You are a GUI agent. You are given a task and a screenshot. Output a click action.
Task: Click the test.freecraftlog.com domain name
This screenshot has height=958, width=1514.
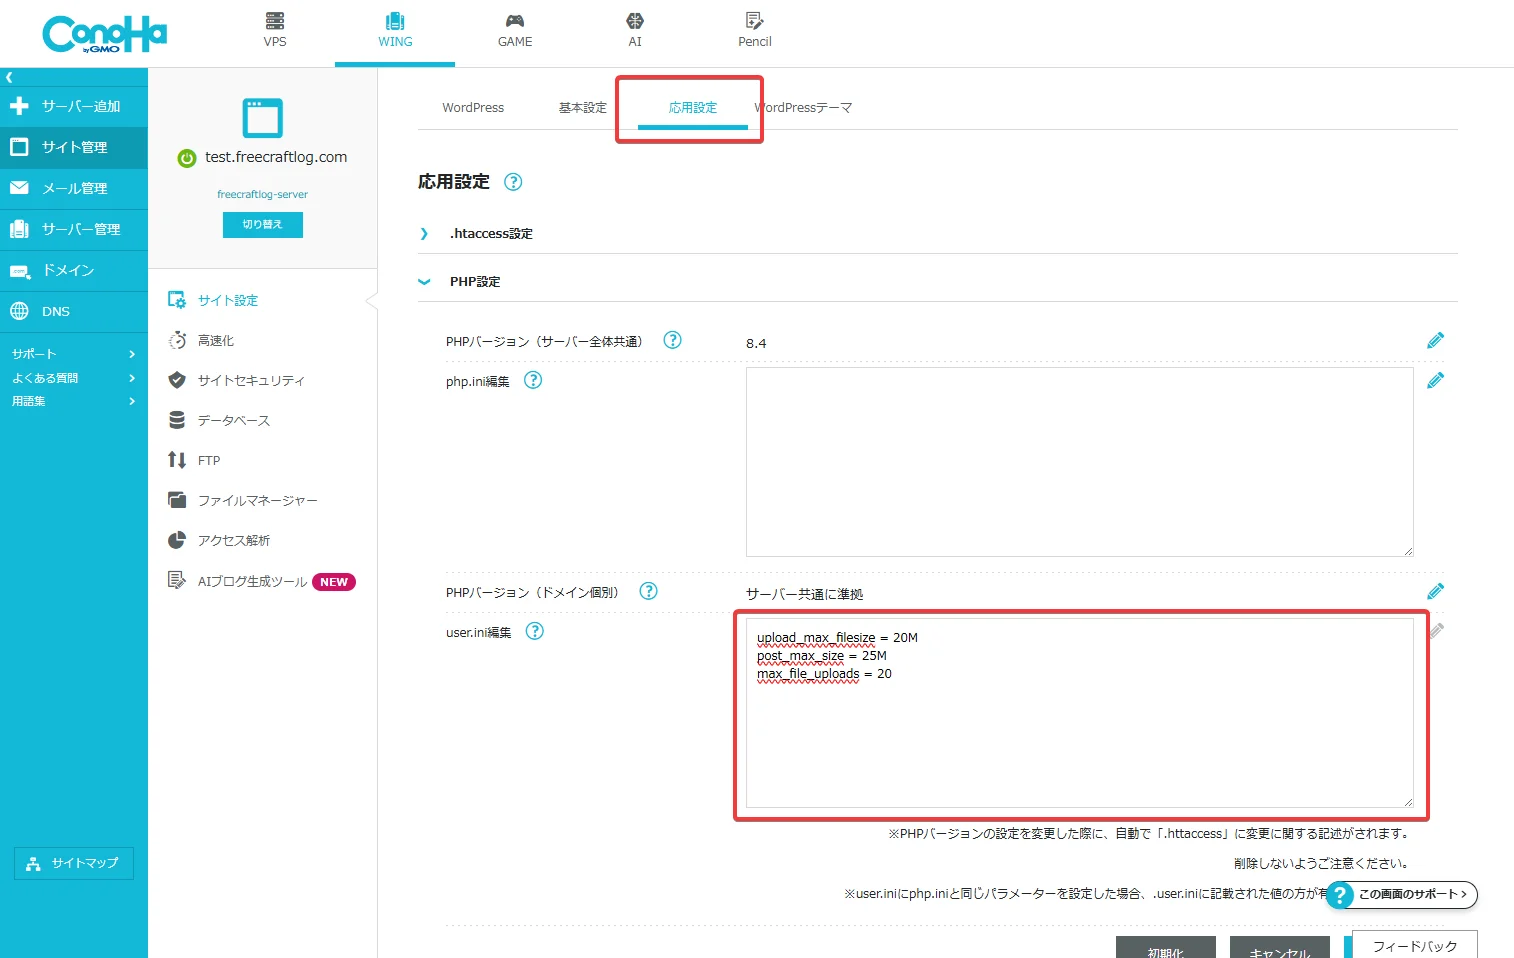point(276,157)
